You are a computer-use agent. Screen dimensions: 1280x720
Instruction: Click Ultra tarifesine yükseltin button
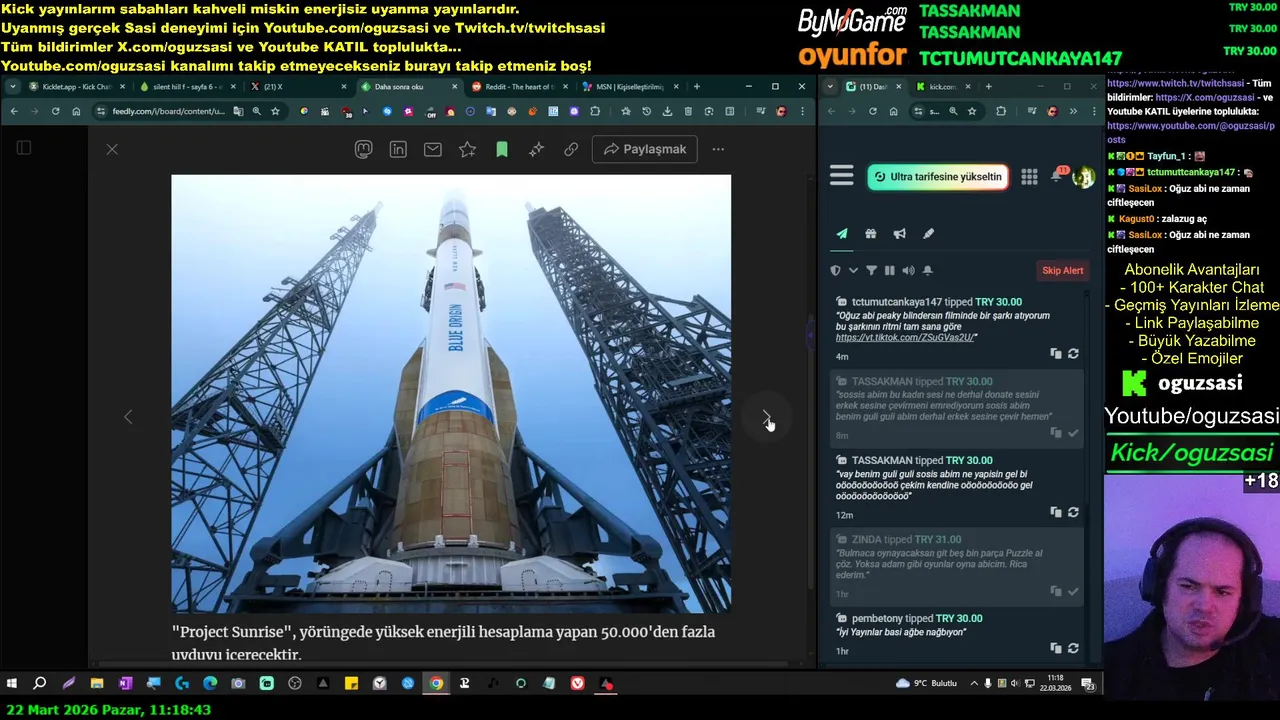938,177
